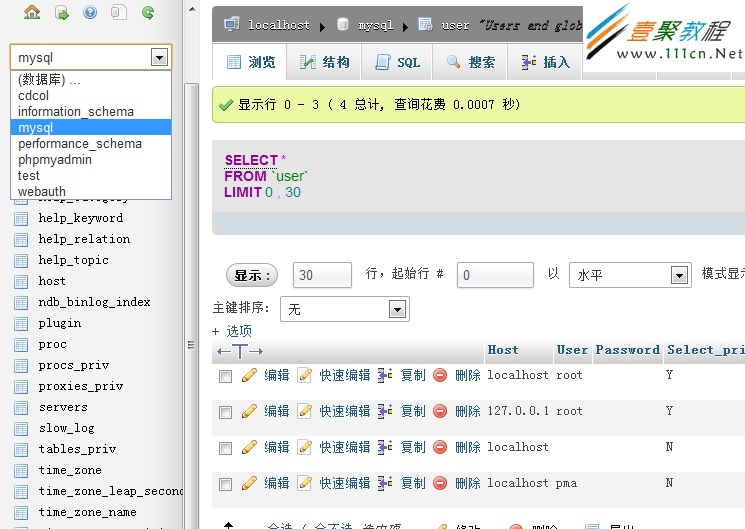Open the documentation pages icon
This screenshot has height=529, width=745.
coord(119,12)
